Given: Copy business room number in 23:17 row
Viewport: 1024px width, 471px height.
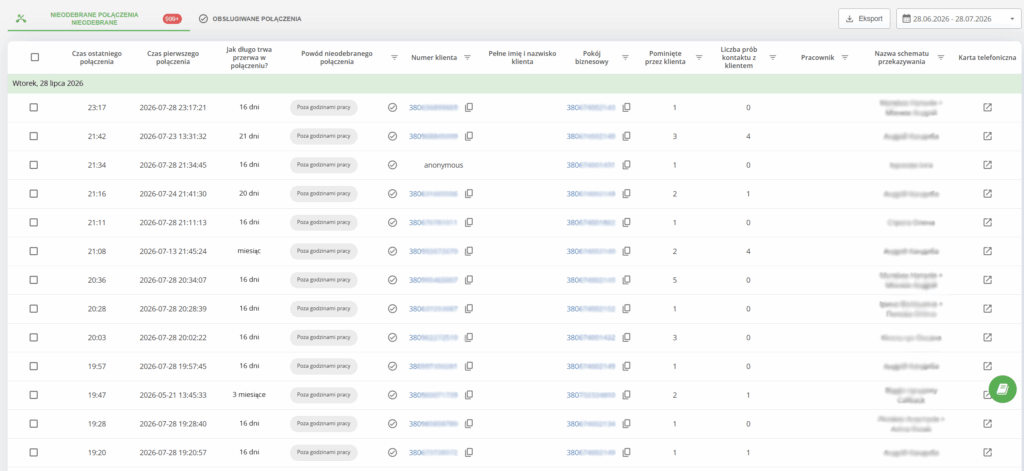Looking at the screenshot, I should pyautogui.click(x=626, y=107).
